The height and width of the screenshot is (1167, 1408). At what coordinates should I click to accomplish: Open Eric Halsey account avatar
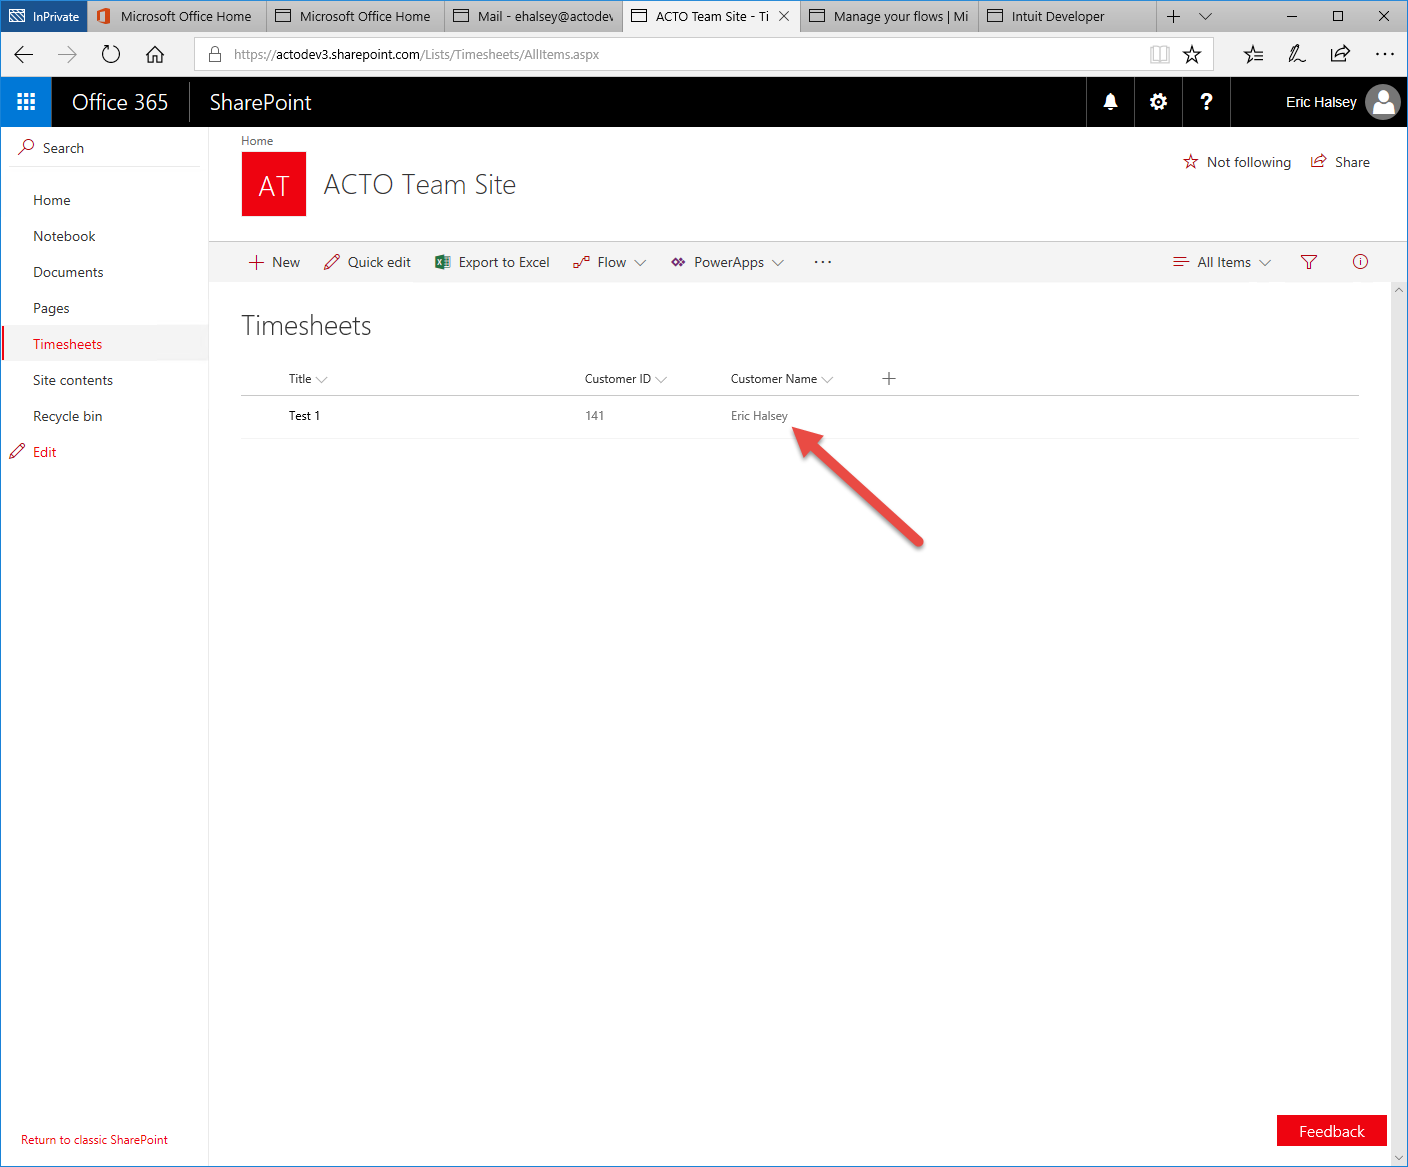1383,102
